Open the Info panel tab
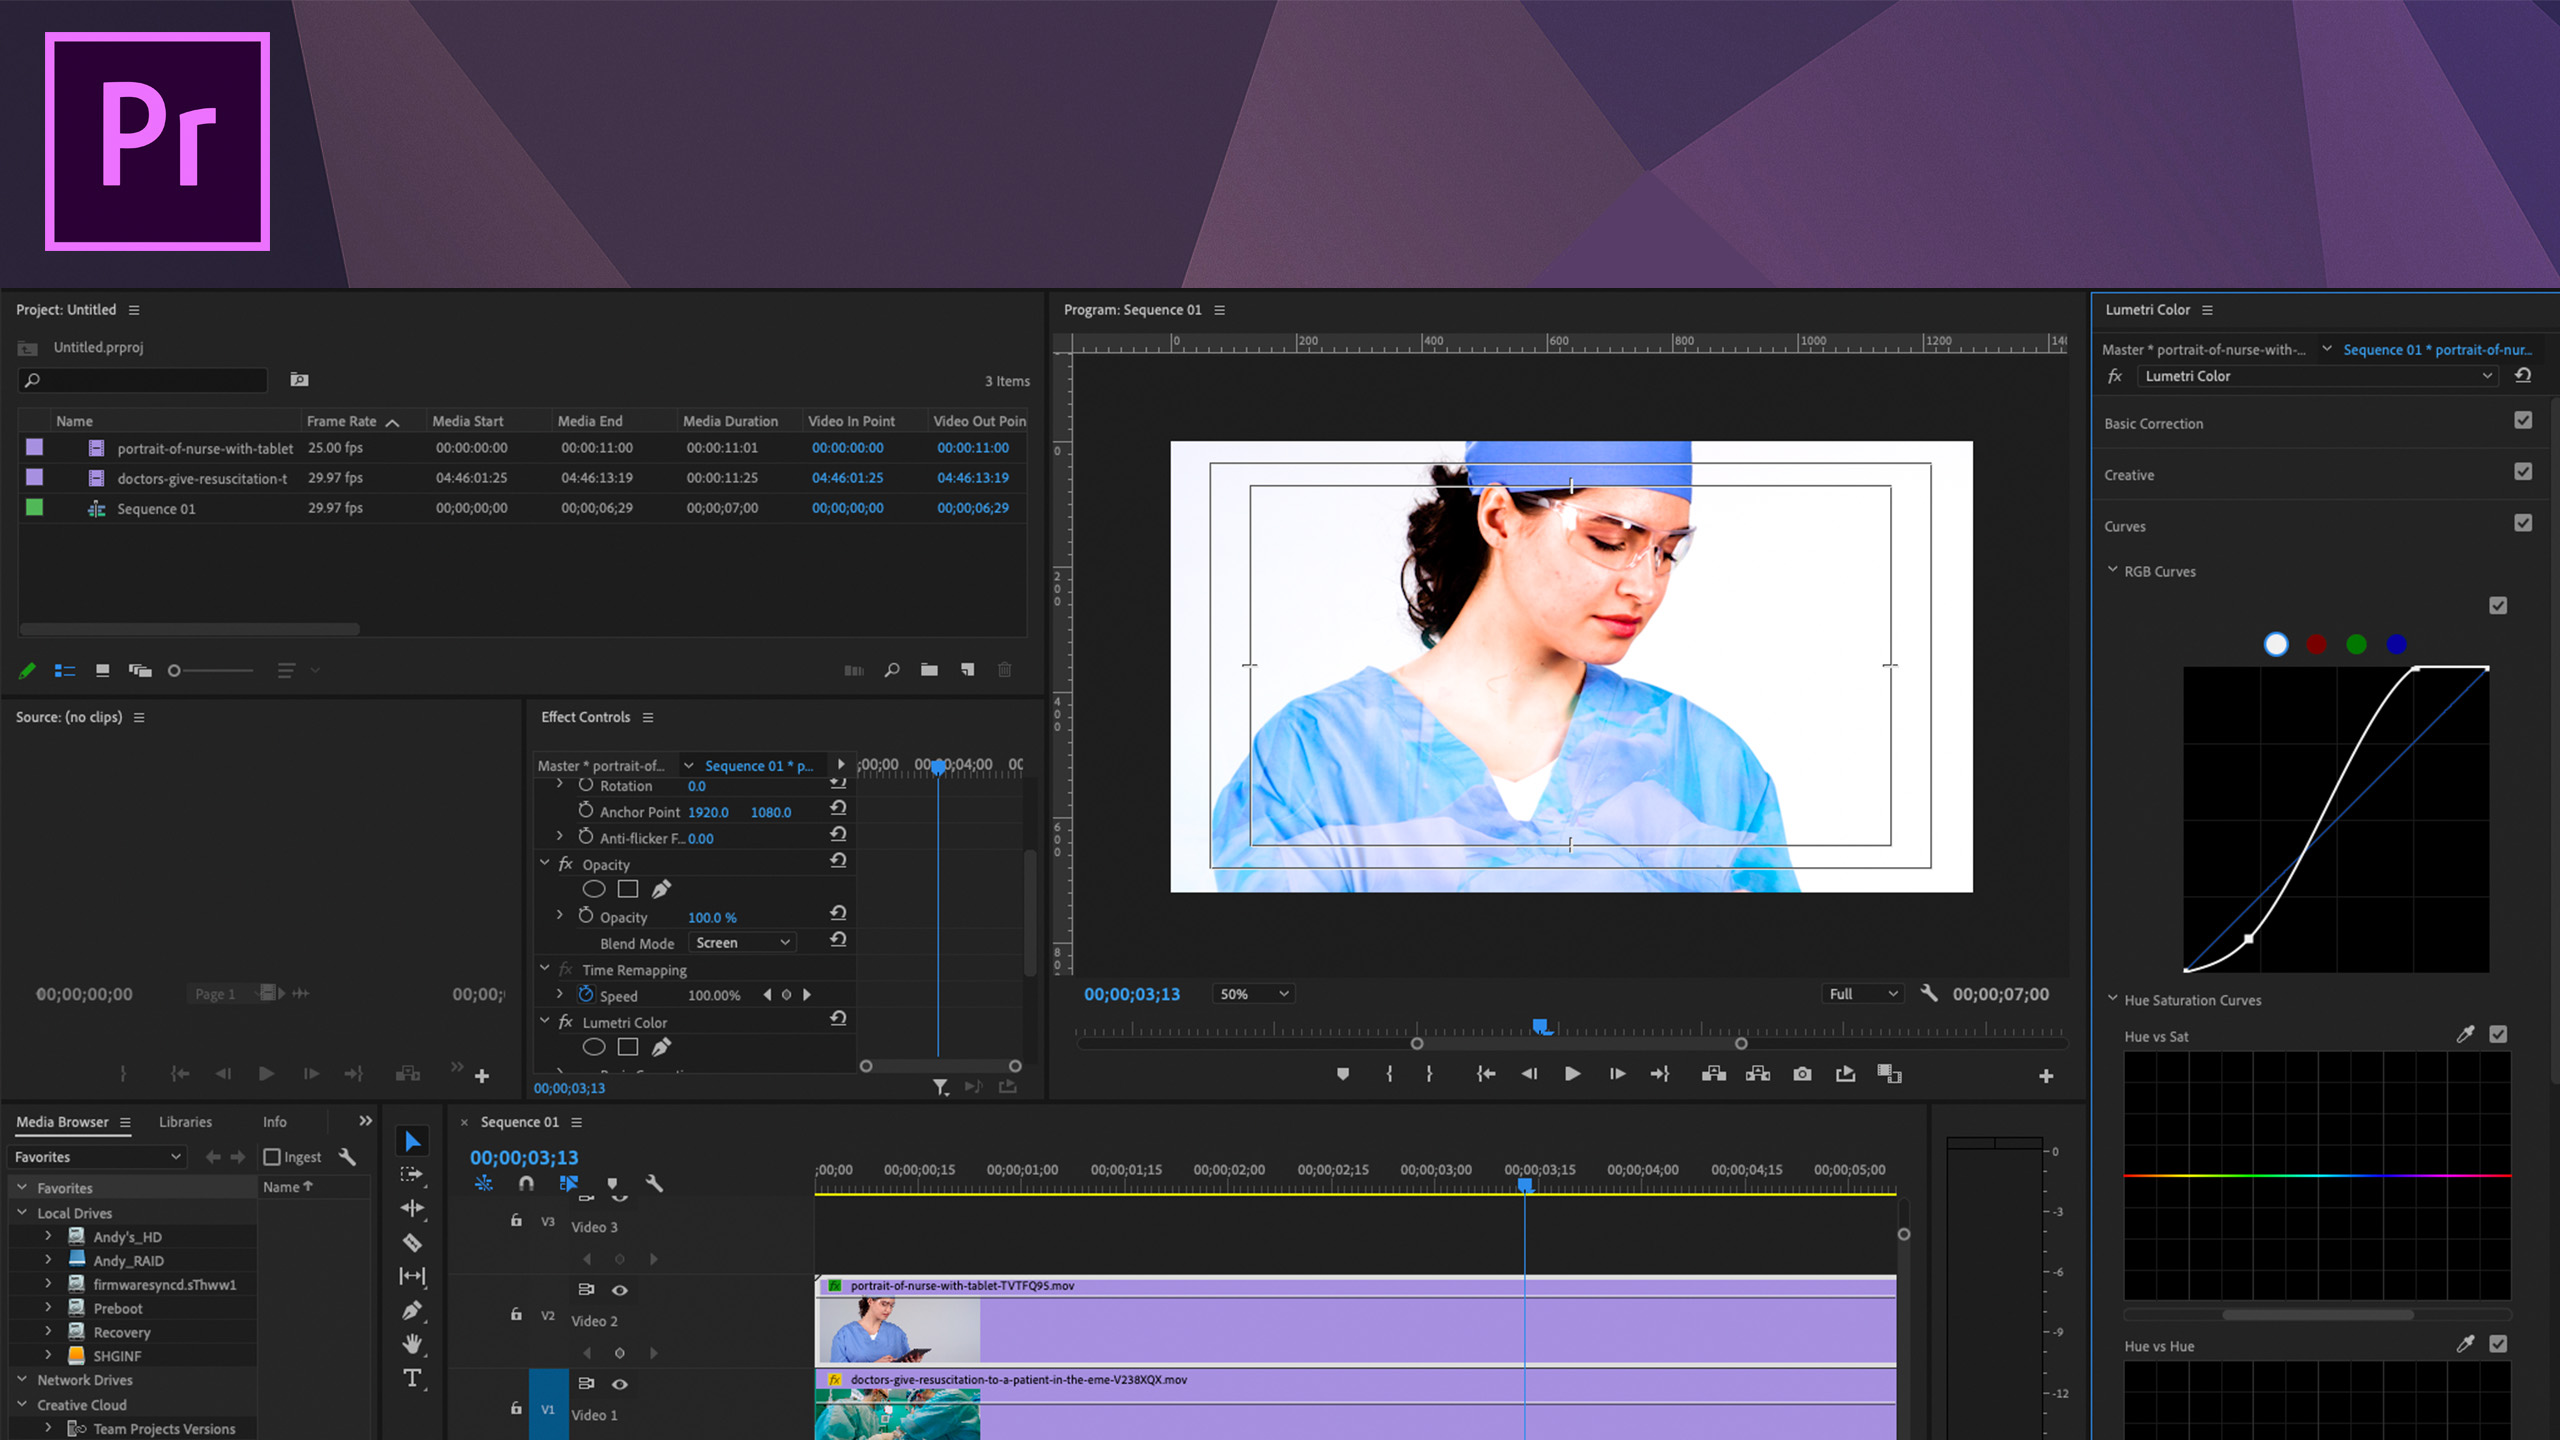Screen dimensions: 2560x1440 tap(274, 1122)
